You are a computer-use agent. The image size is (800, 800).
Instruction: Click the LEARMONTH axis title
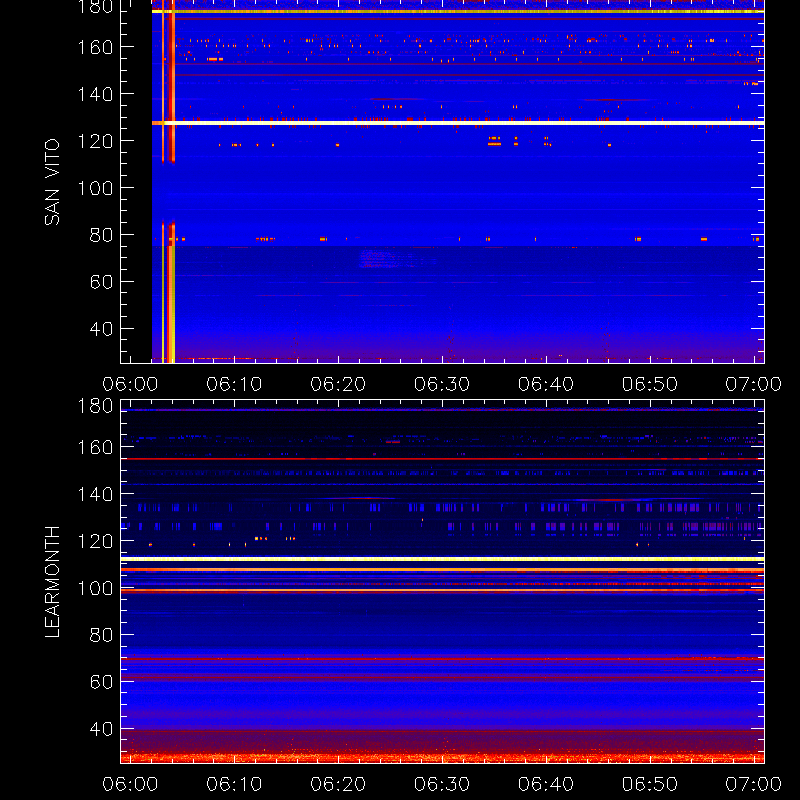click(x=52, y=582)
